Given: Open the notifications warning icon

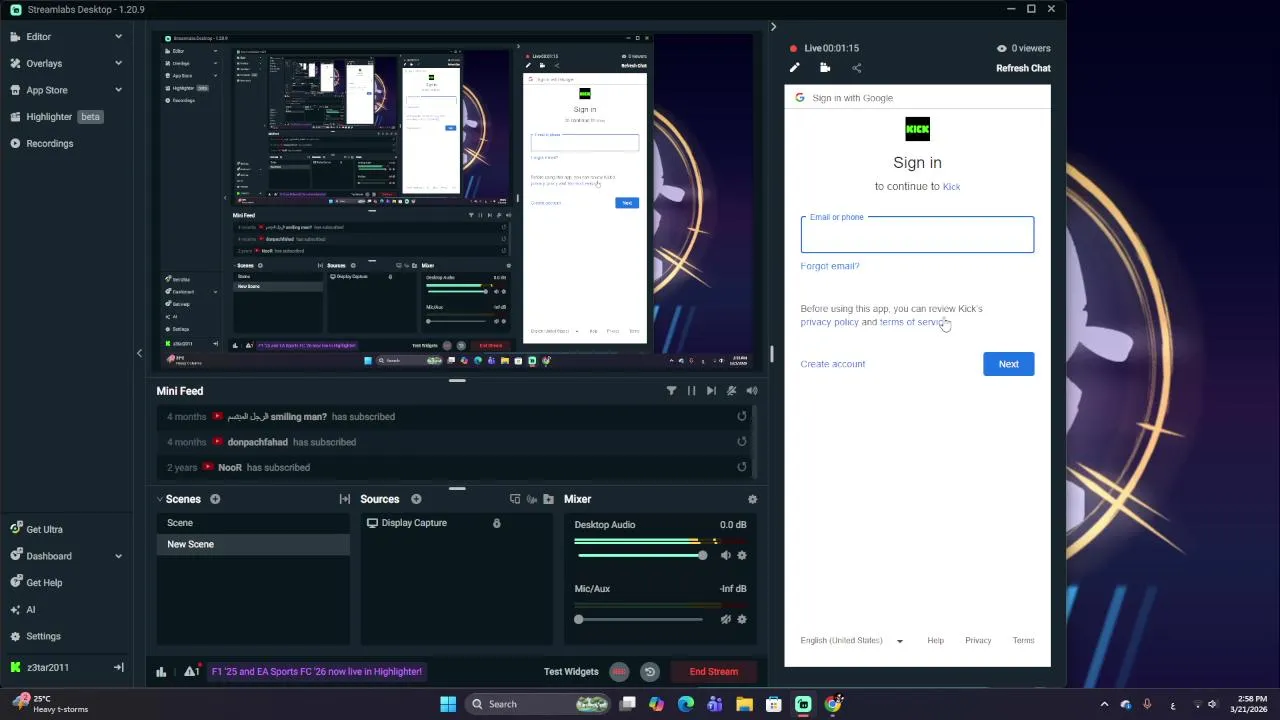Looking at the screenshot, I should click(x=190, y=672).
